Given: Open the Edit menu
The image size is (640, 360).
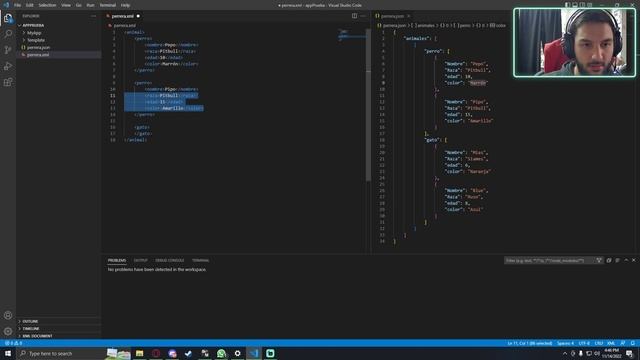Looking at the screenshot, I should tap(30, 5).
